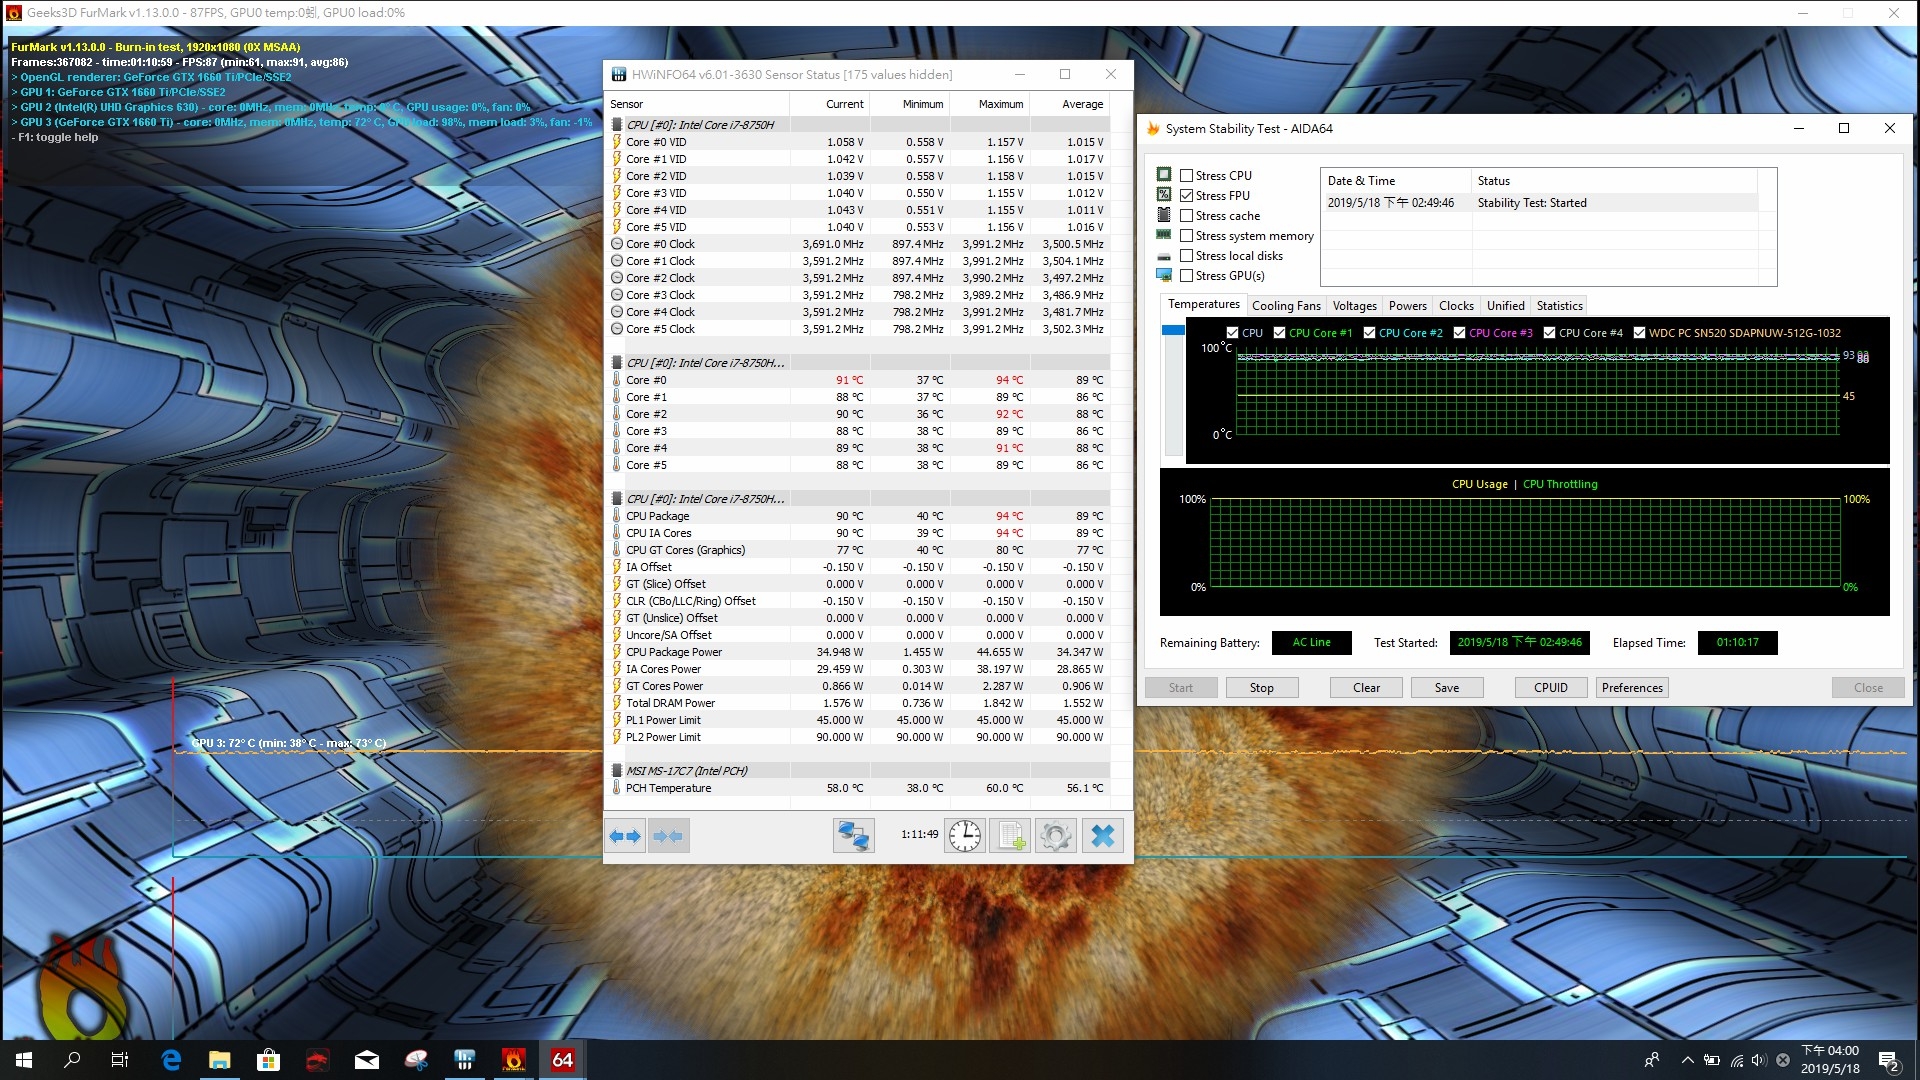
Task: Click HWiNFO log file save icon
Action: [x=1010, y=836]
